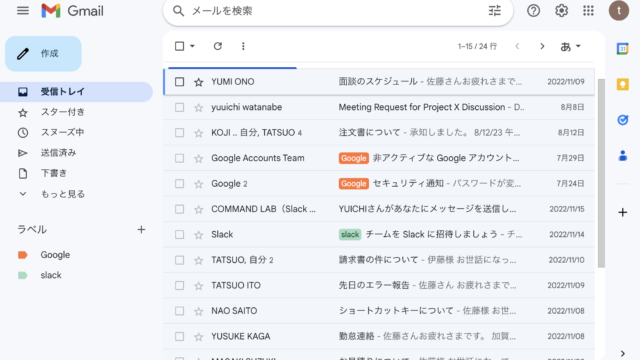This screenshot has width=640, height=360.
Task: Click the Gmail logo
Action: pos(73,11)
